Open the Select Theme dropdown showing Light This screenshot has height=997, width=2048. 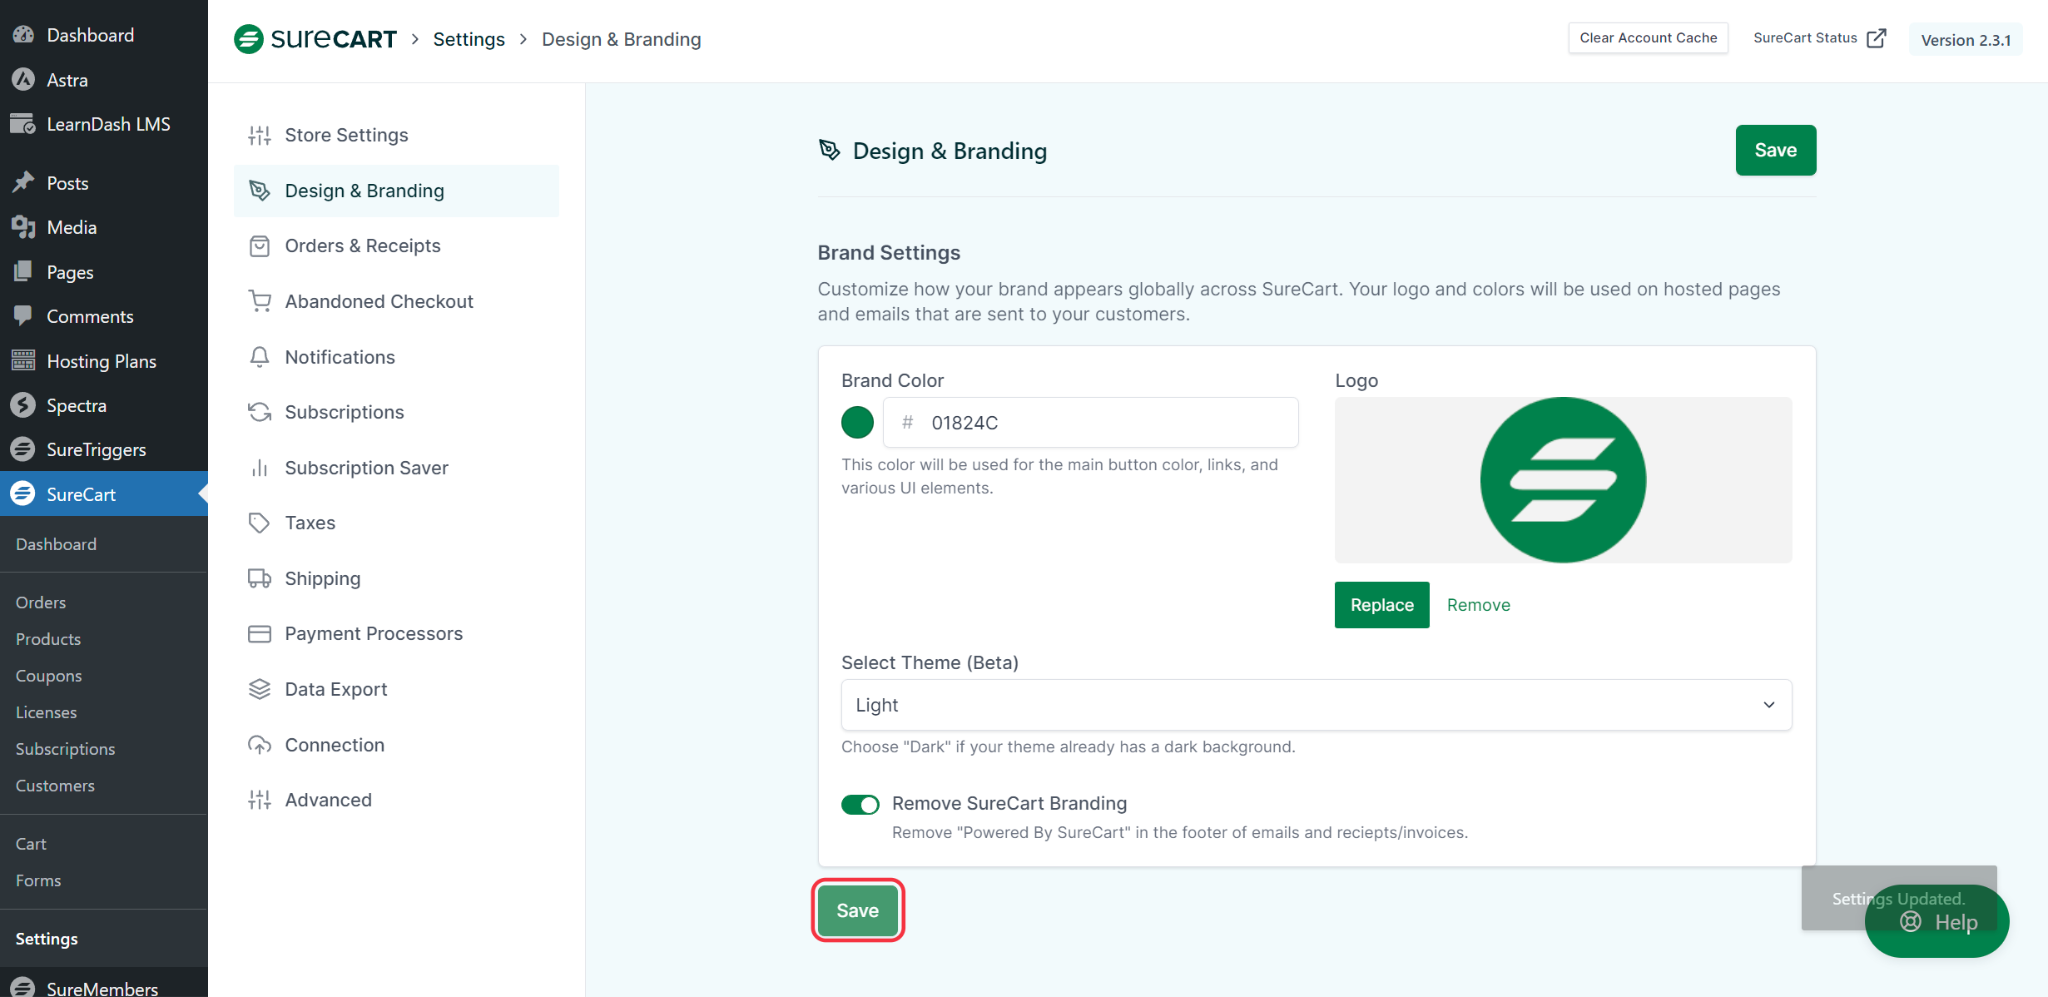tap(1316, 705)
